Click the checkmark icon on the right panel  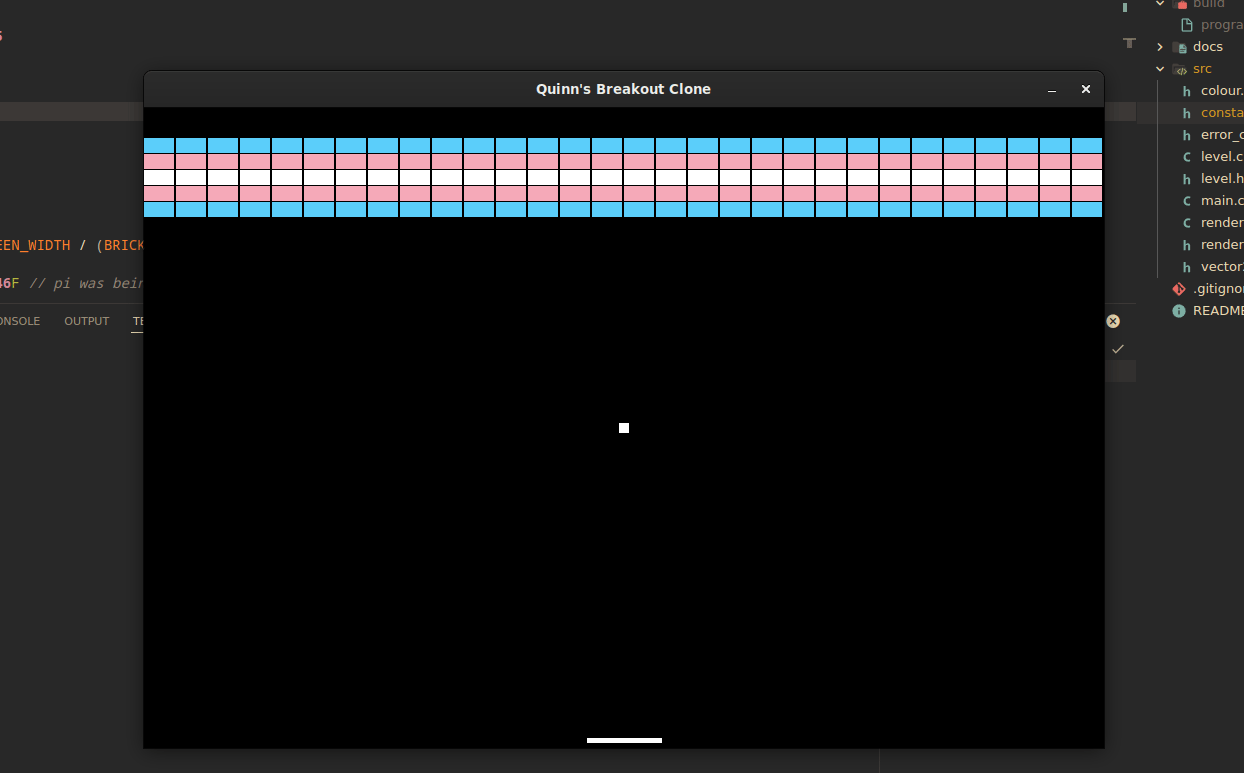pos(1118,348)
